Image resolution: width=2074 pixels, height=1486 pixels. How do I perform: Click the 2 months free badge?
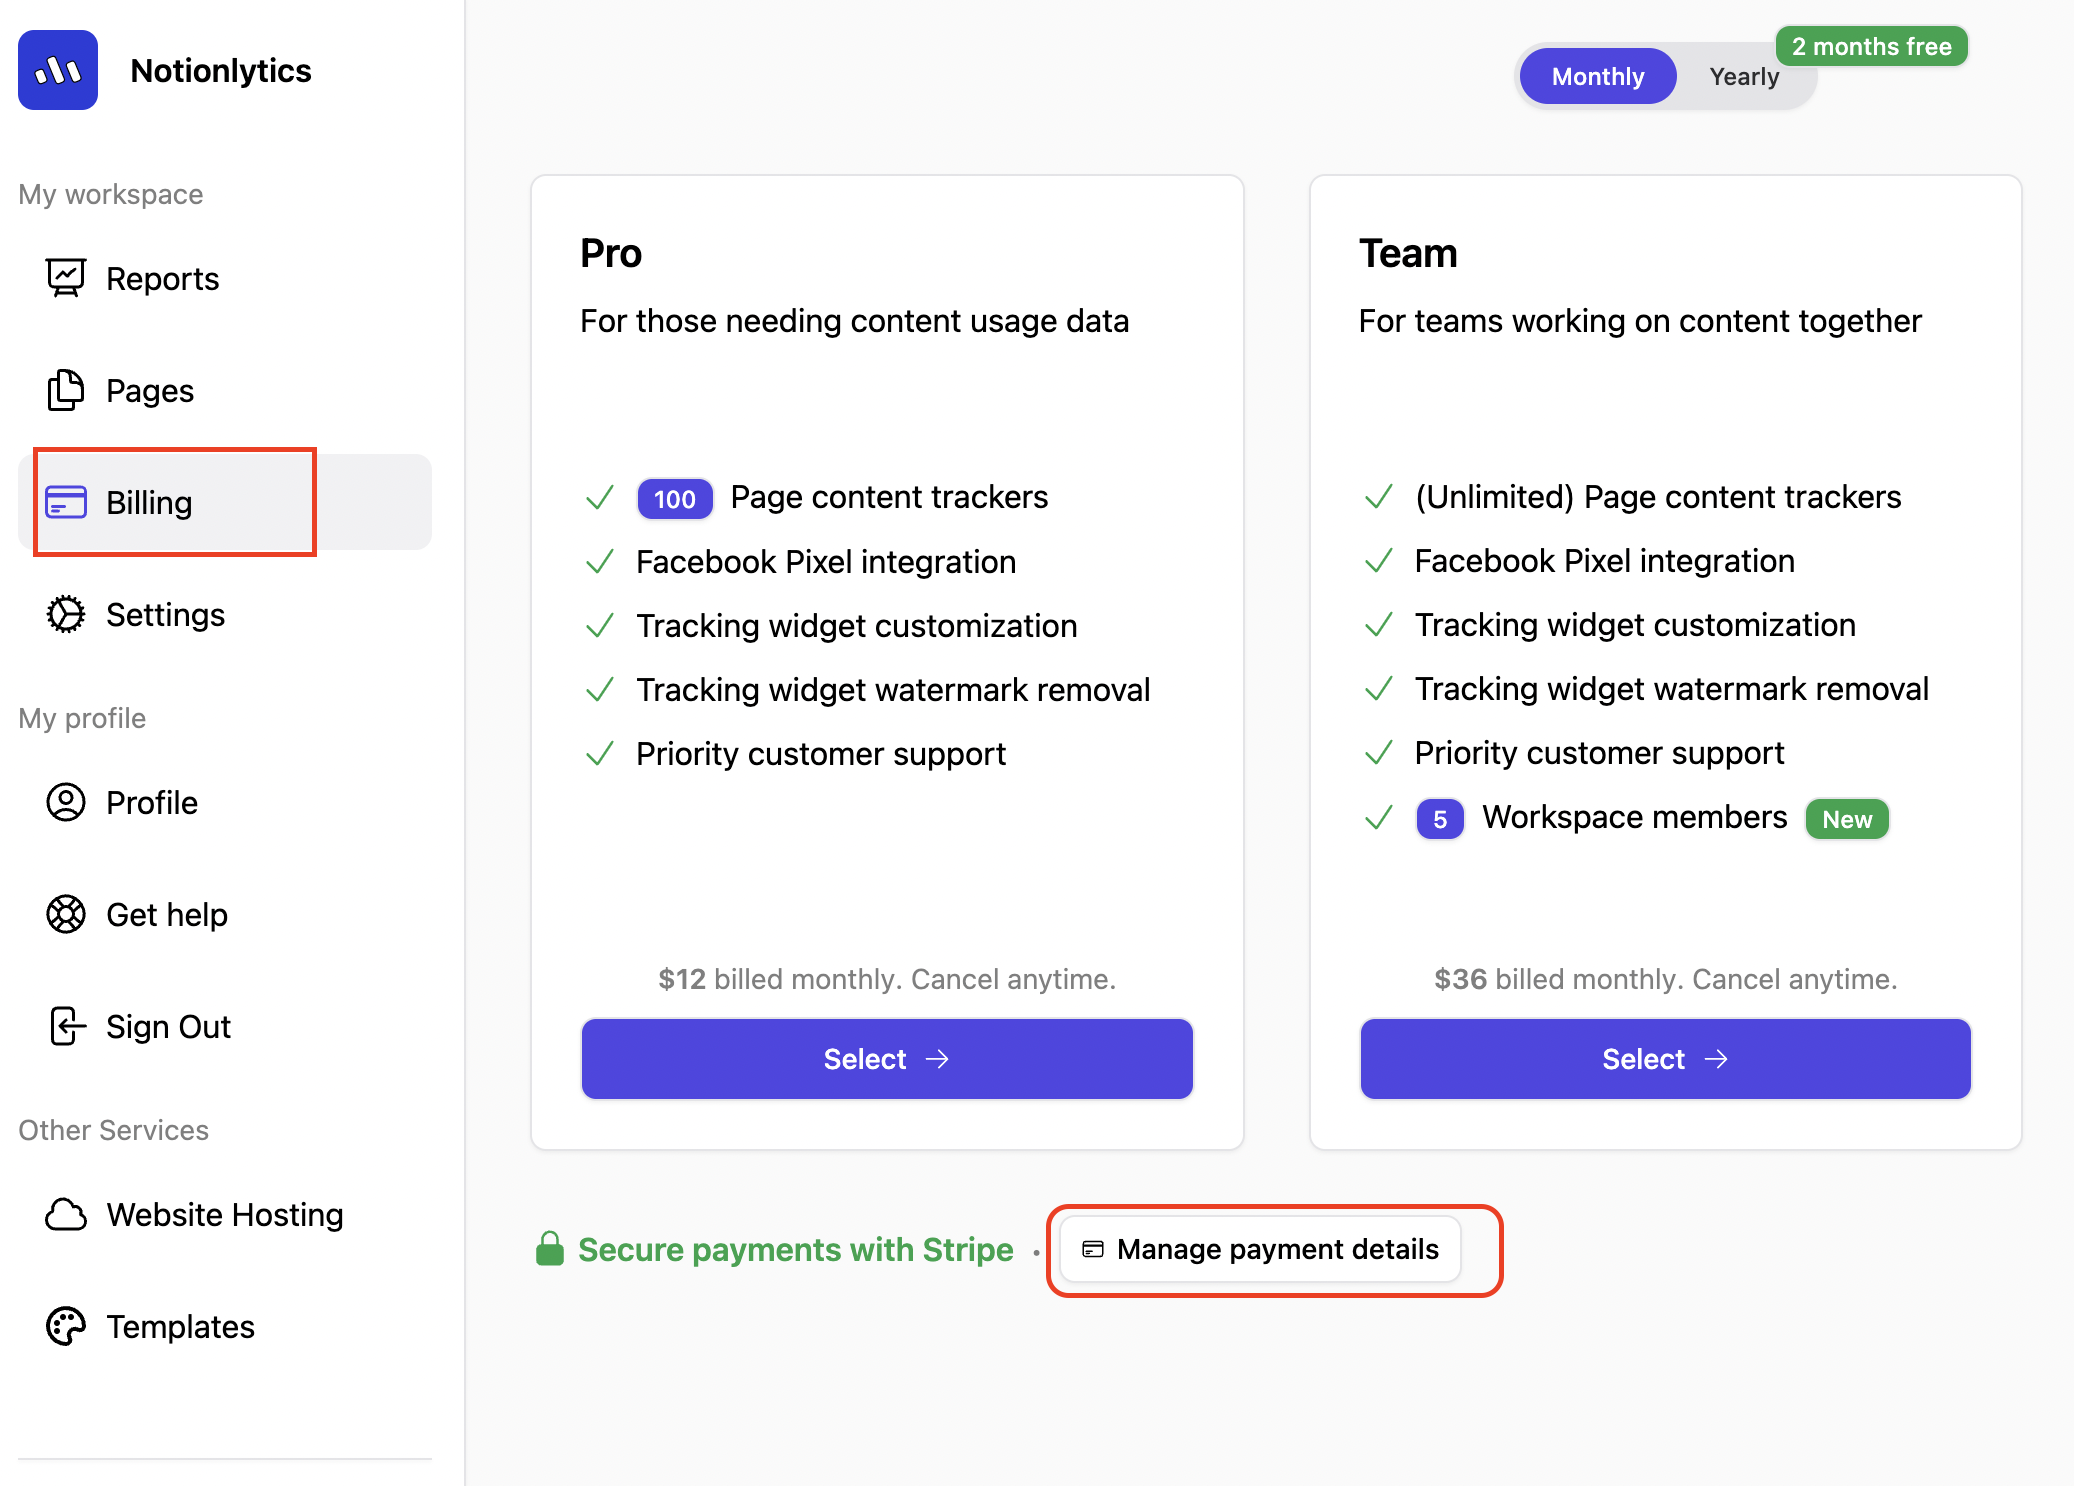(x=1871, y=46)
